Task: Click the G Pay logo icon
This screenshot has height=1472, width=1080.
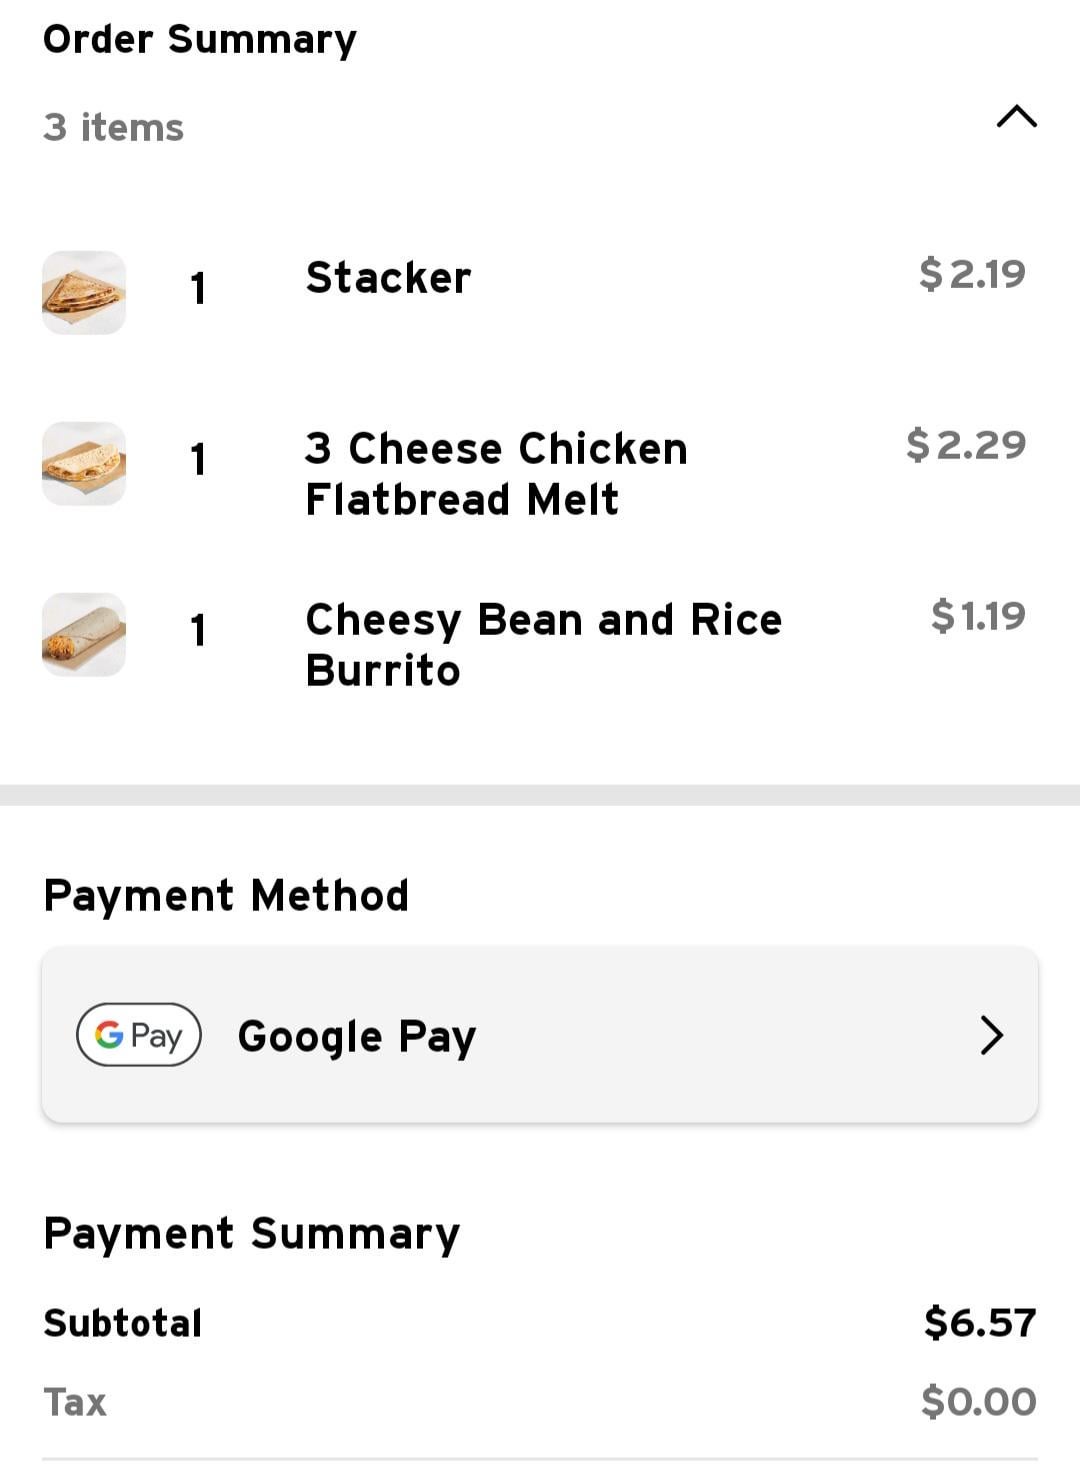Action: pos(139,1035)
